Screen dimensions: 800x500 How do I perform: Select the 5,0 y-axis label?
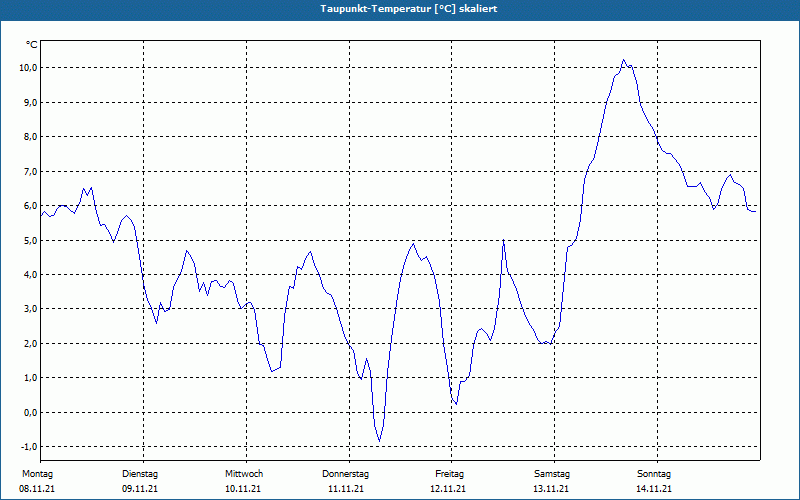click(30, 240)
